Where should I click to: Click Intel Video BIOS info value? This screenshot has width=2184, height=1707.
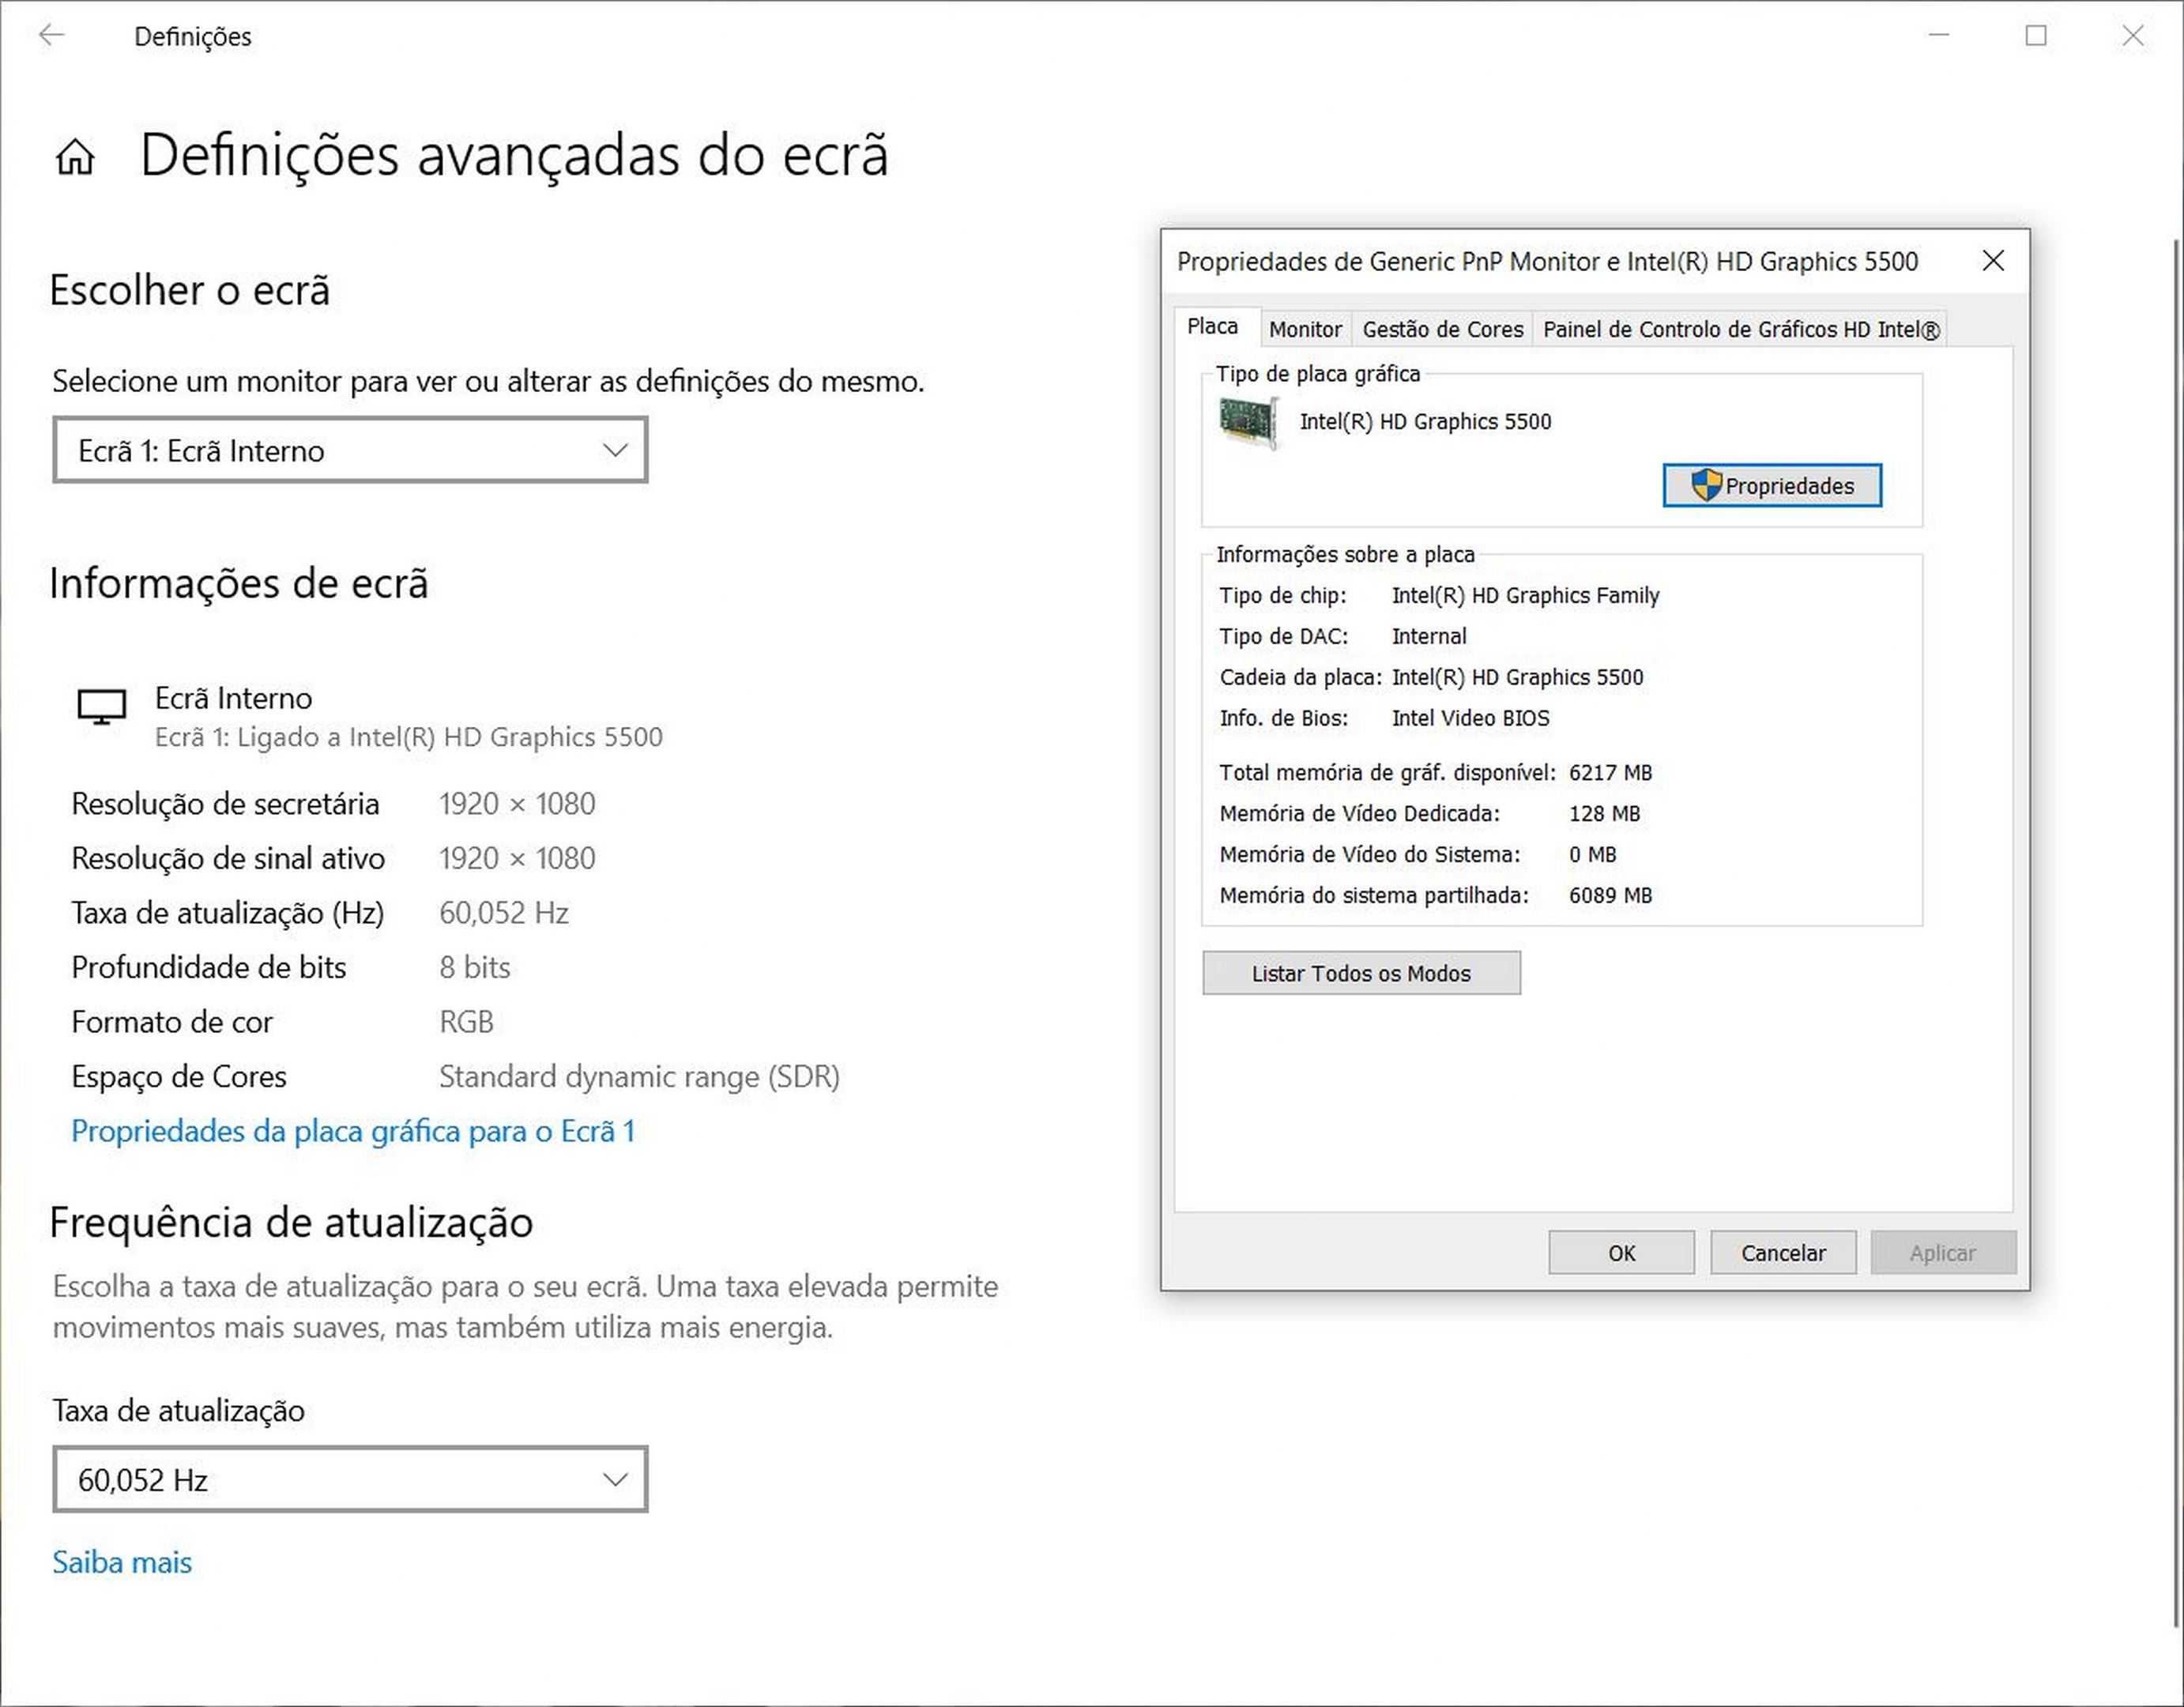1470,718
